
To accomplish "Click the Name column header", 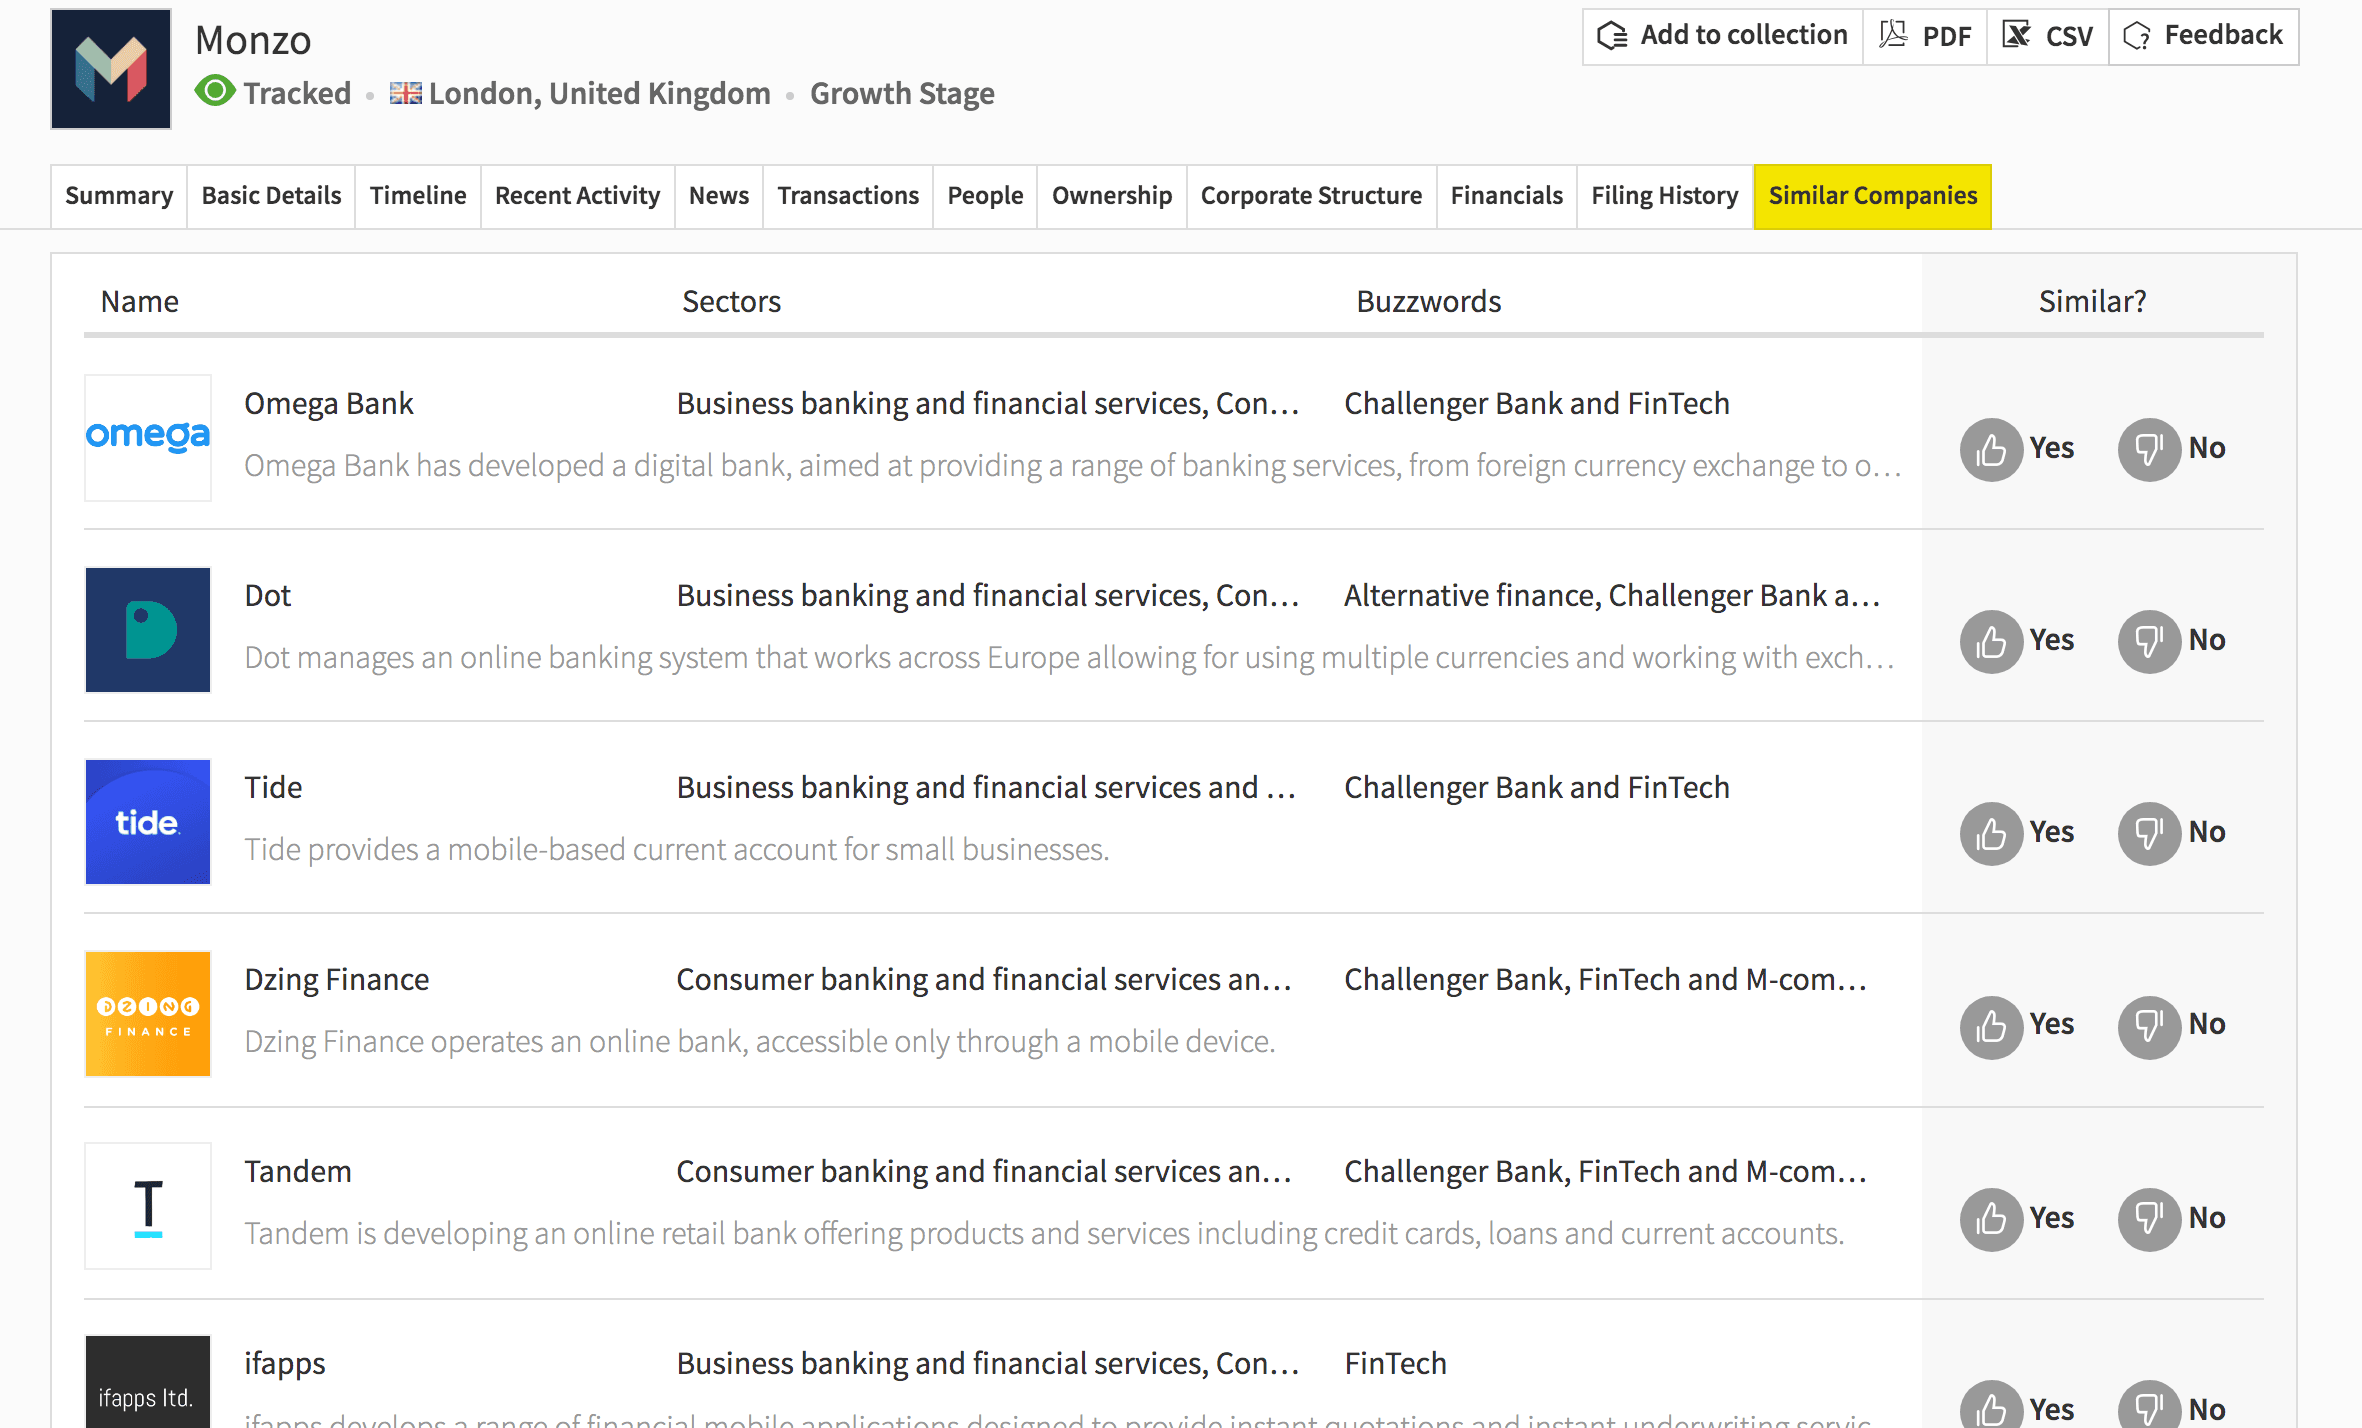I will coord(140,301).
